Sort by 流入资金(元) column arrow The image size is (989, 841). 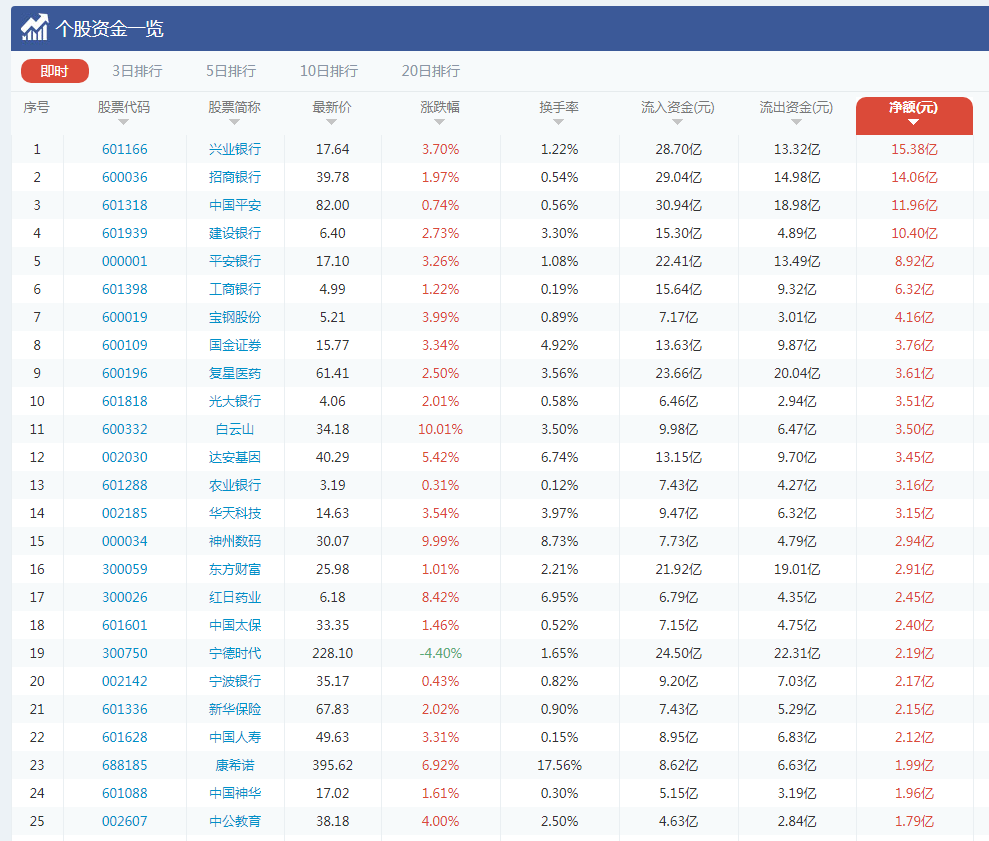pyautogui.click(x=677, y=122)
